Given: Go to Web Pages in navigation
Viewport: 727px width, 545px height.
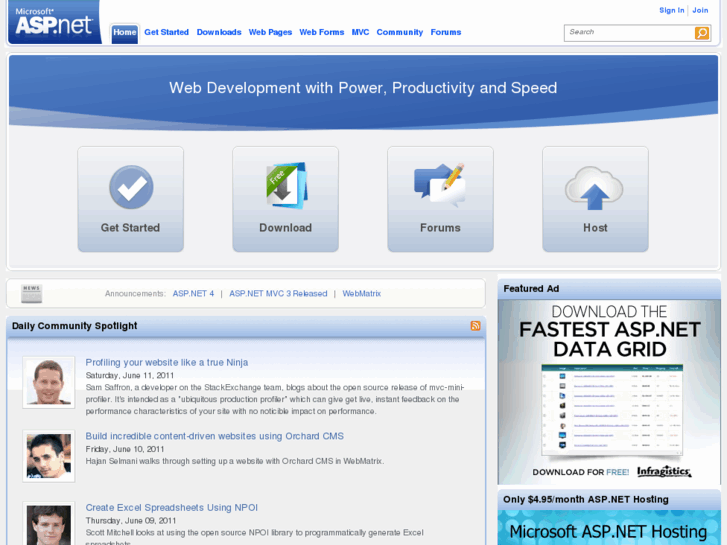Looking at the screenshot, I should (x=270, y=32).
